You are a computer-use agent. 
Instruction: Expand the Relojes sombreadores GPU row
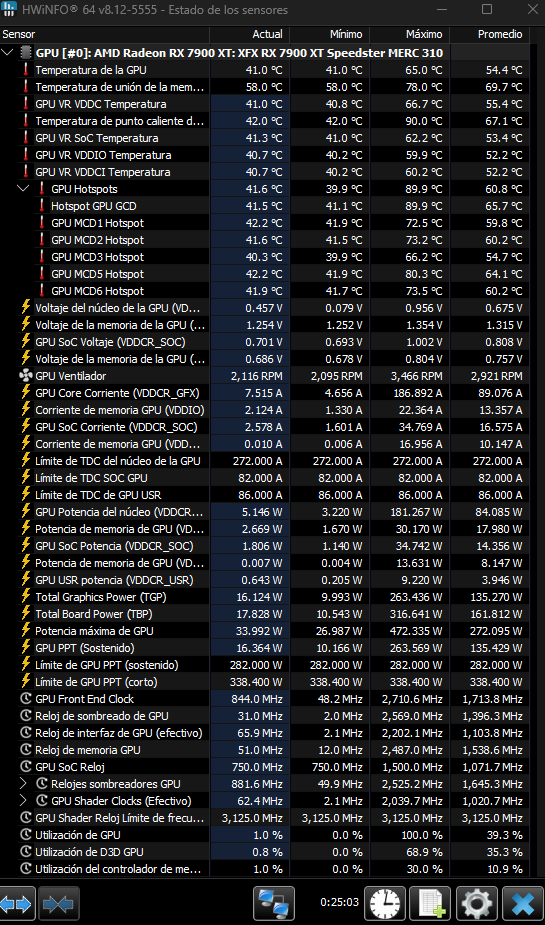point(23,784)
